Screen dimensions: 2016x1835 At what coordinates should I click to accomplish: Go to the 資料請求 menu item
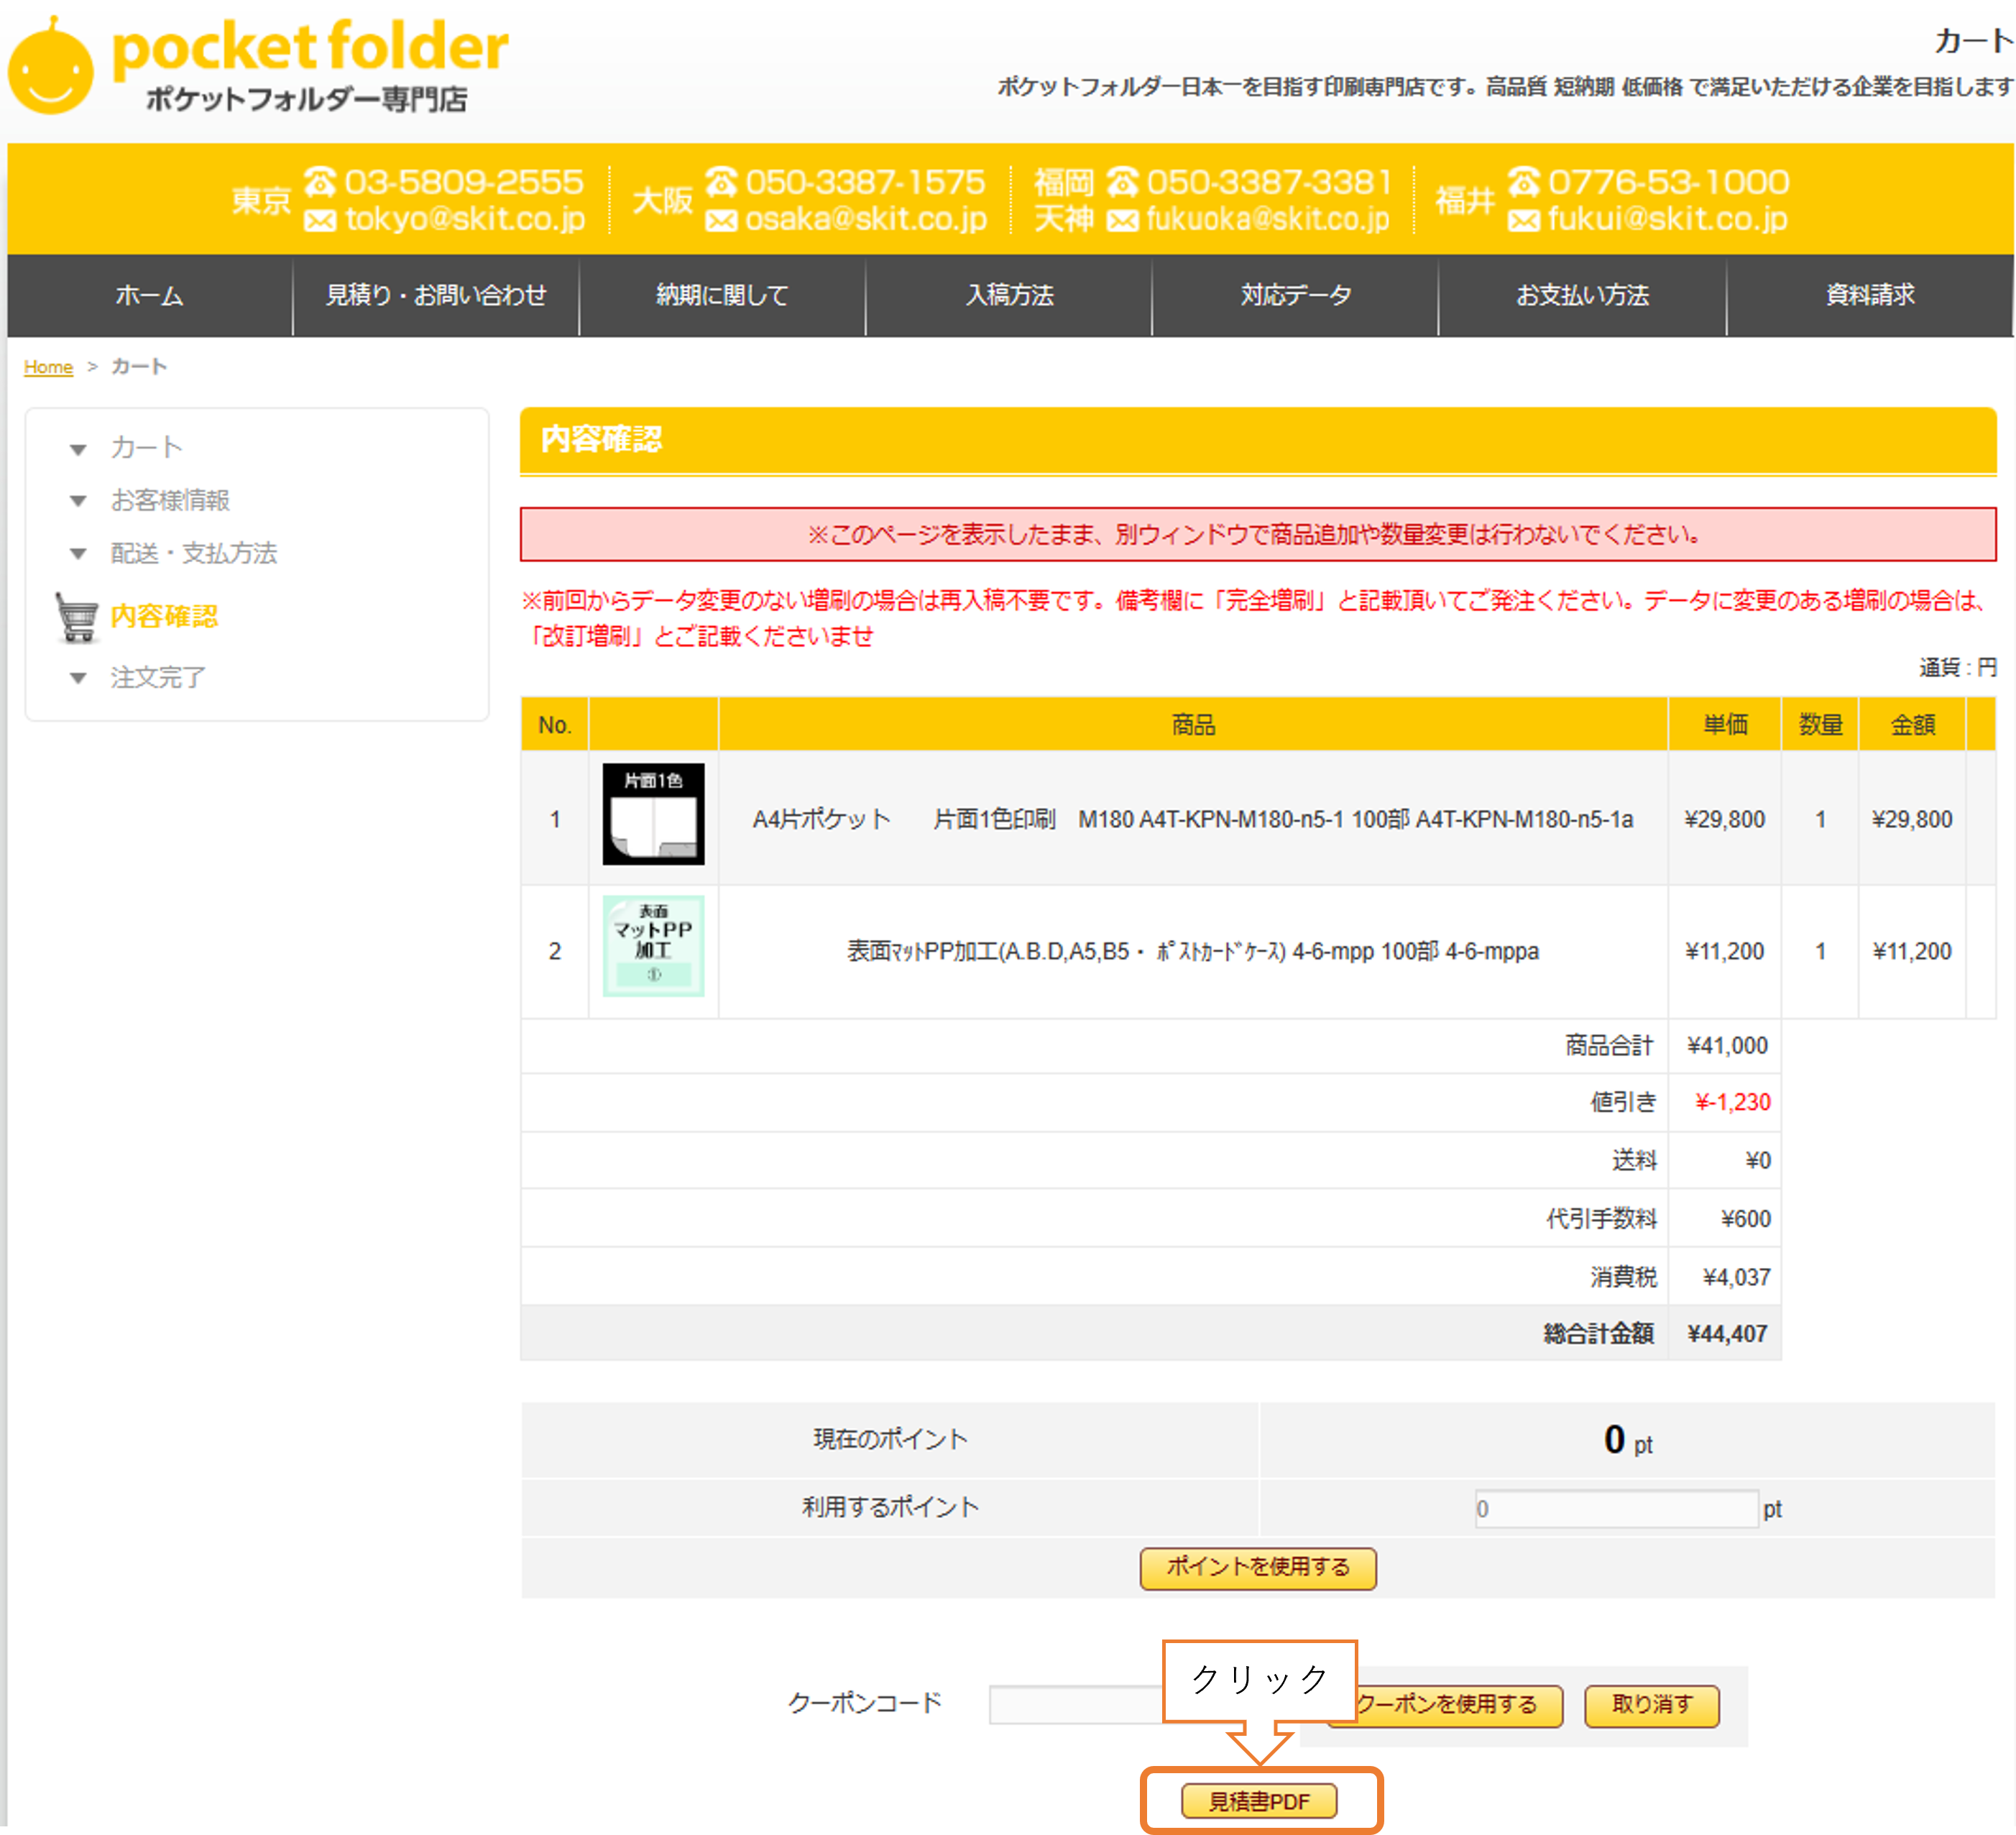(1869, 295)
